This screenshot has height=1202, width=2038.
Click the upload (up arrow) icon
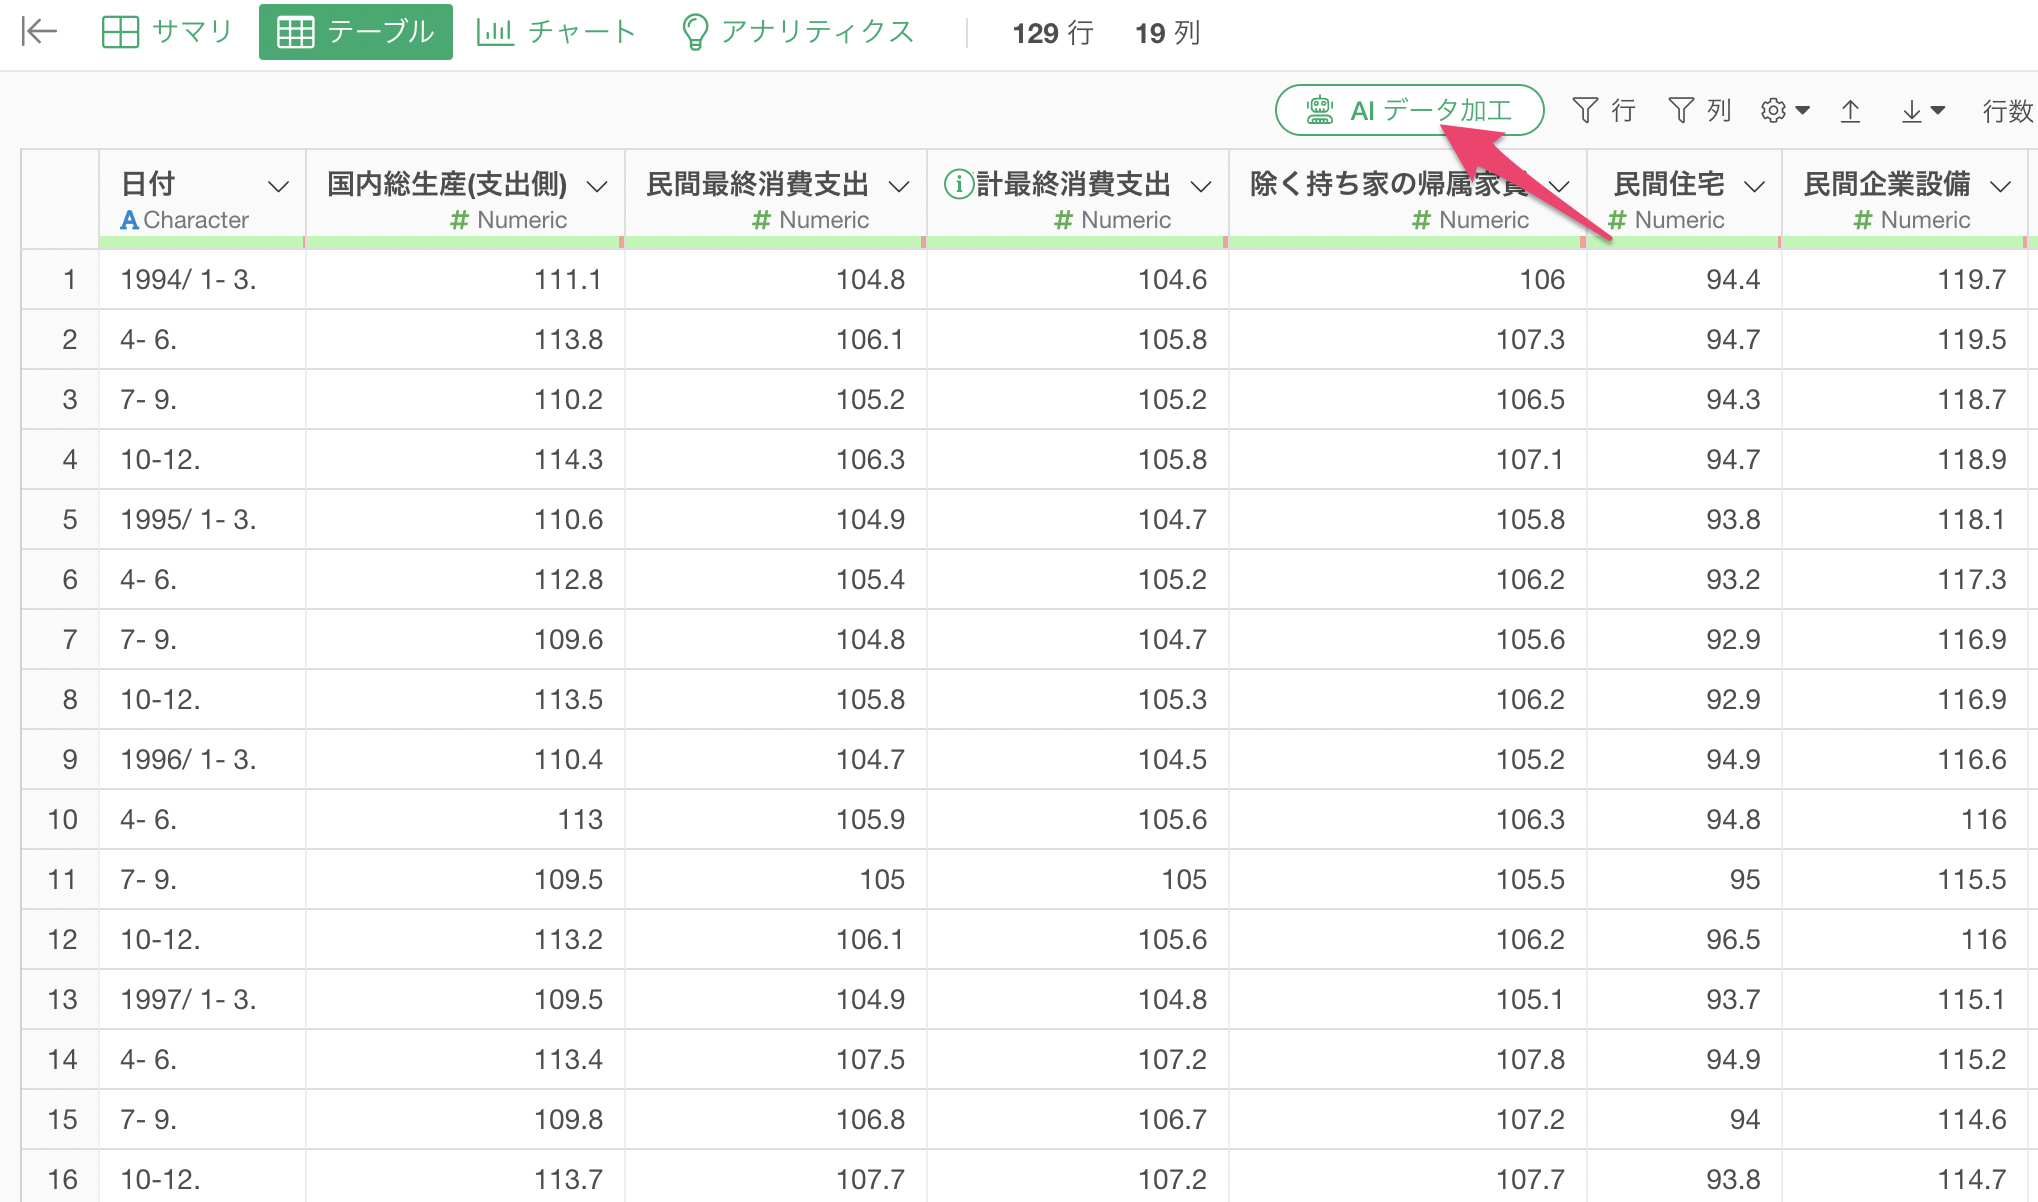click(x=1850, y=111)
